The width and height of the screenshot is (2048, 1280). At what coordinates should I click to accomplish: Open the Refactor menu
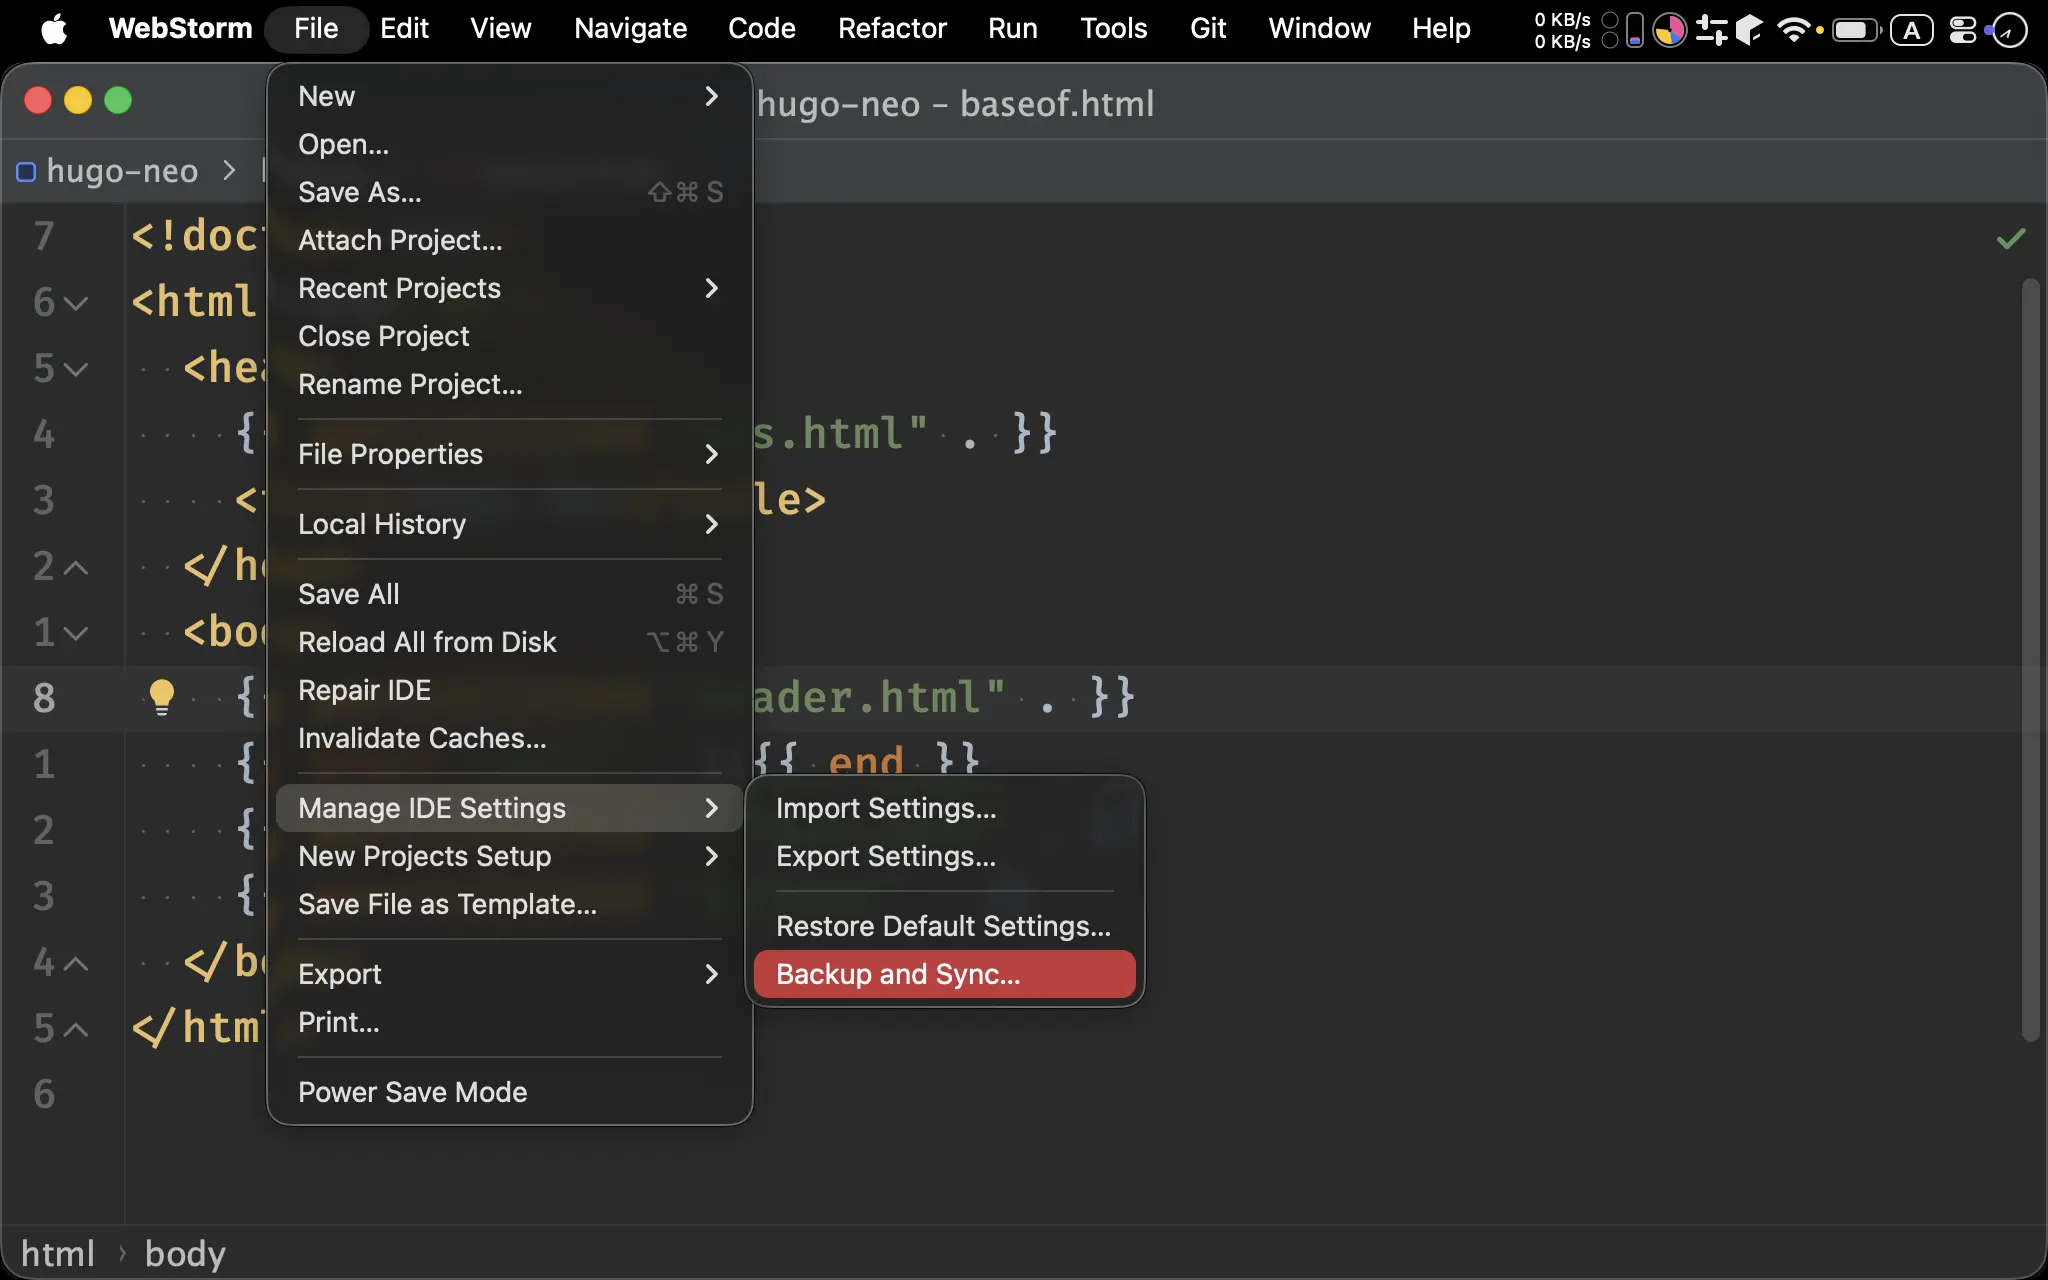(x=892, y=29)
